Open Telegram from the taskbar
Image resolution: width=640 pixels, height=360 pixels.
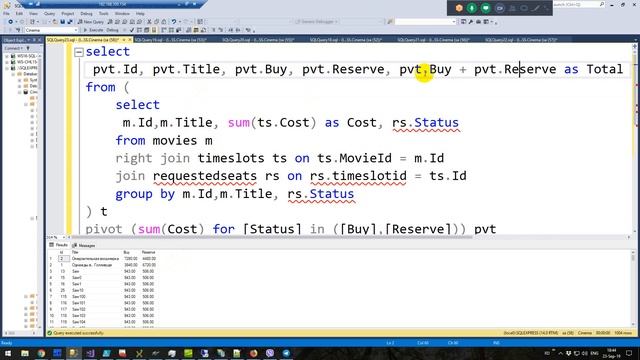[x=286, y=353]
